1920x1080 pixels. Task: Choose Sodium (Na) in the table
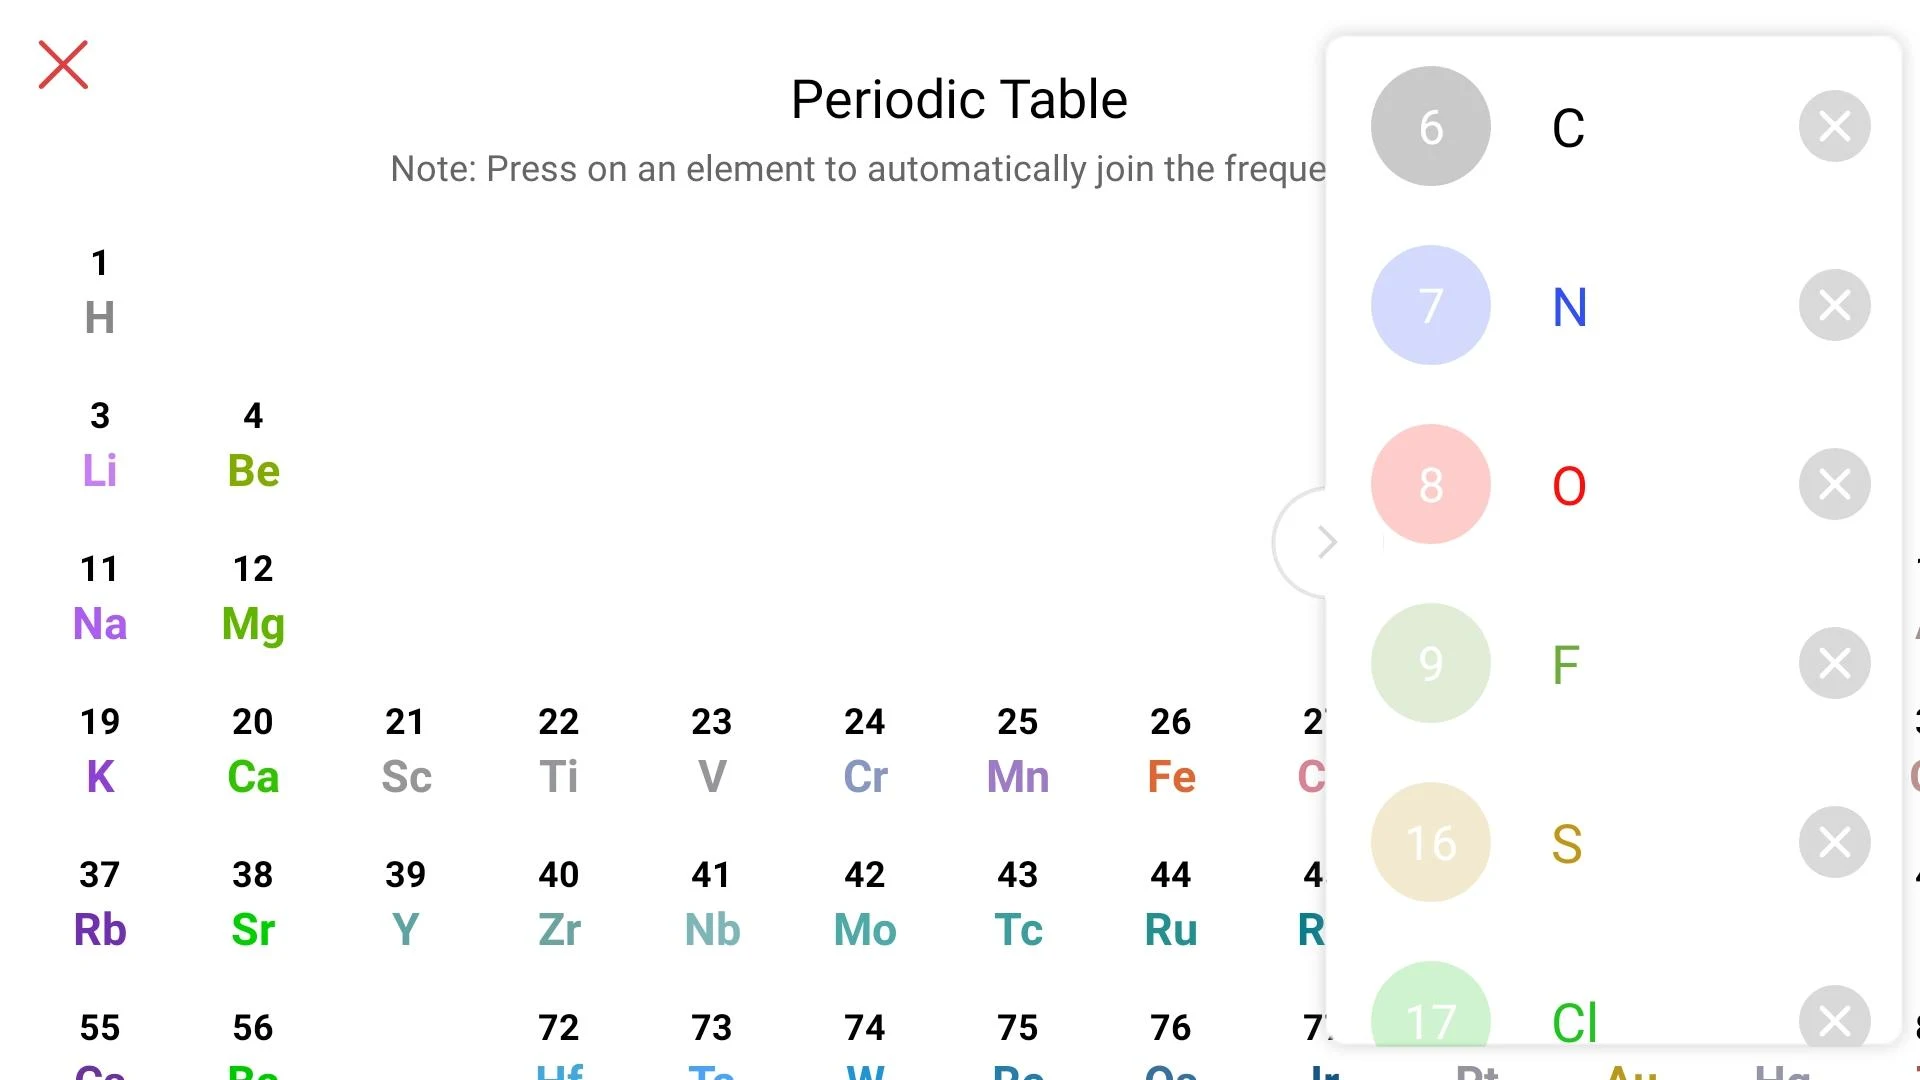coord(100,598)
